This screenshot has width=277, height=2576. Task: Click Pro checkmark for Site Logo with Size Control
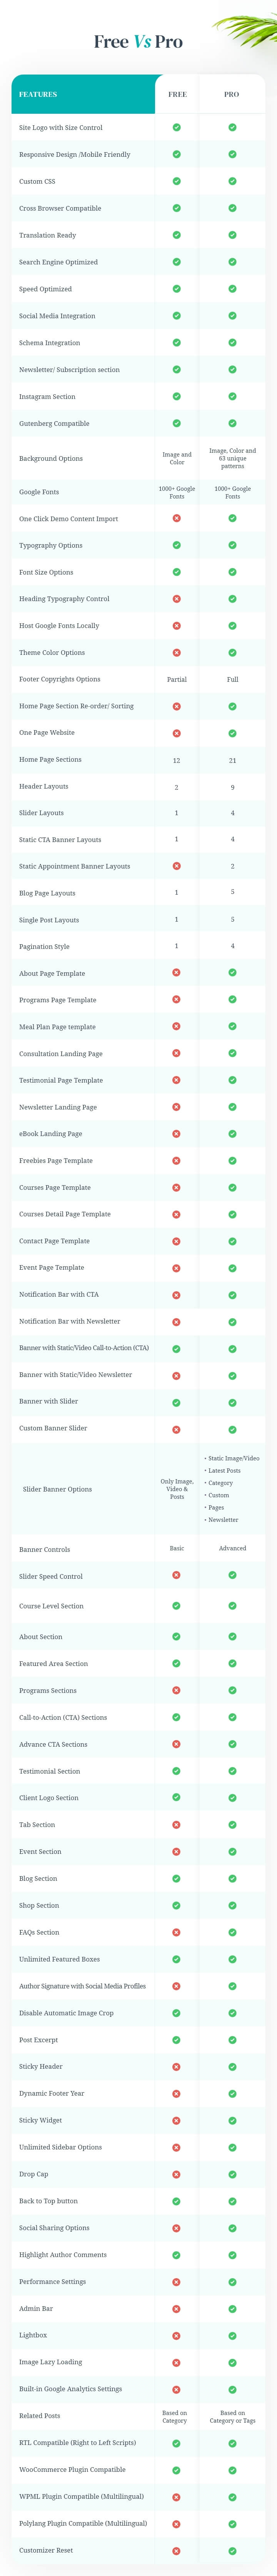click(x=232, y=128)
